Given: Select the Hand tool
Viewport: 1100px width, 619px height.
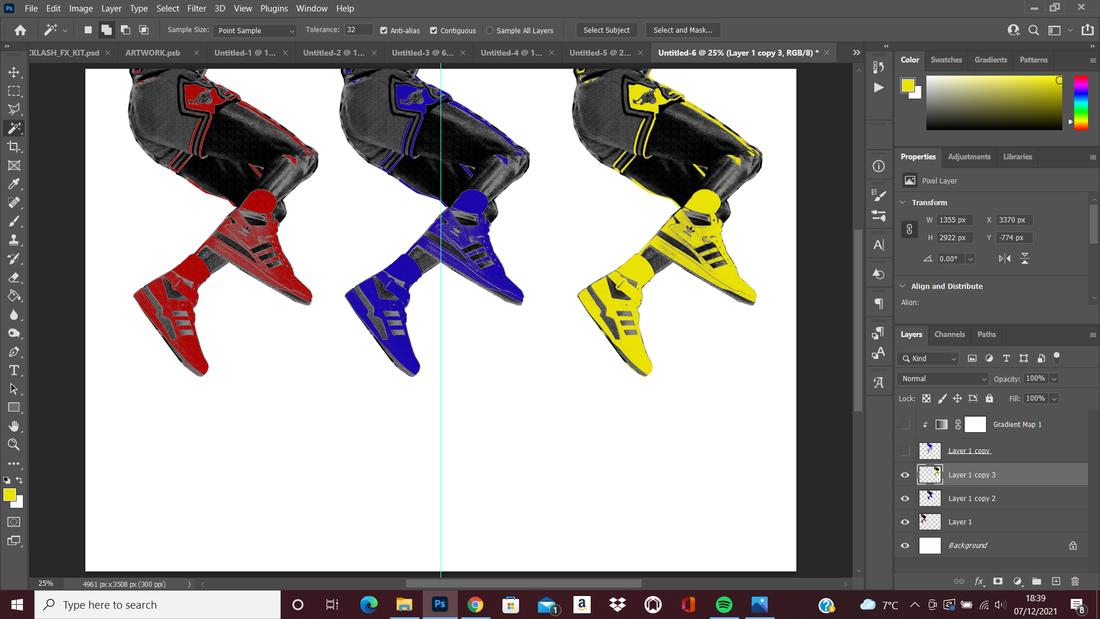Looking at the screenshot, I should pyautogui.click(x=14, y=426).
